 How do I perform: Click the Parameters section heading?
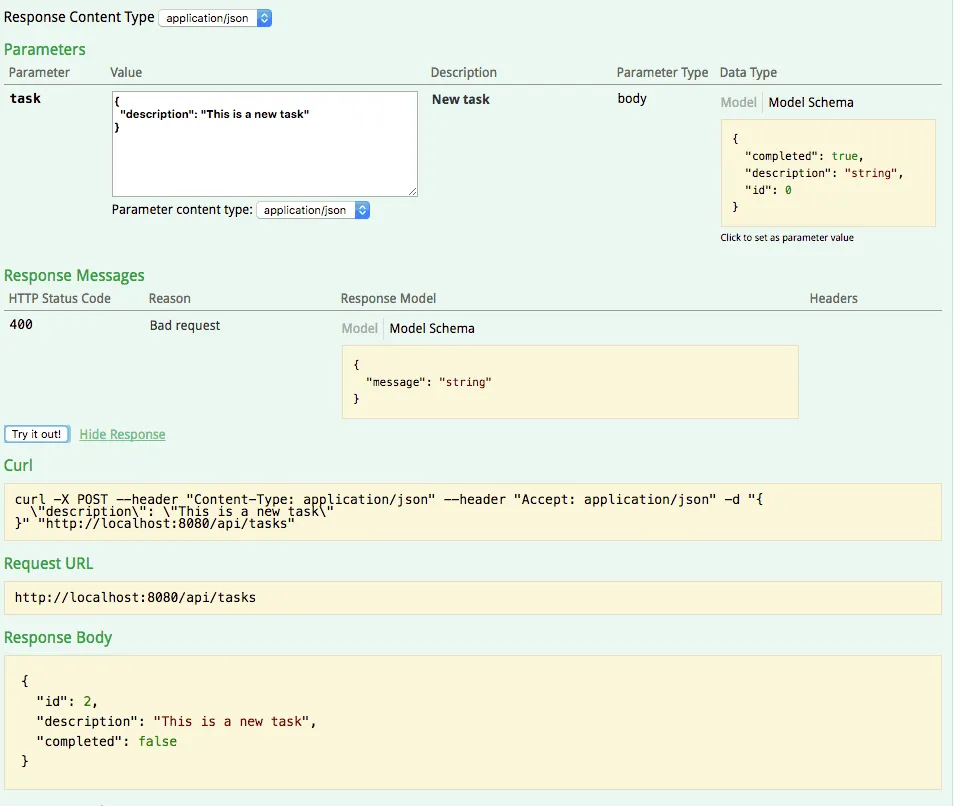coord(45,50)
